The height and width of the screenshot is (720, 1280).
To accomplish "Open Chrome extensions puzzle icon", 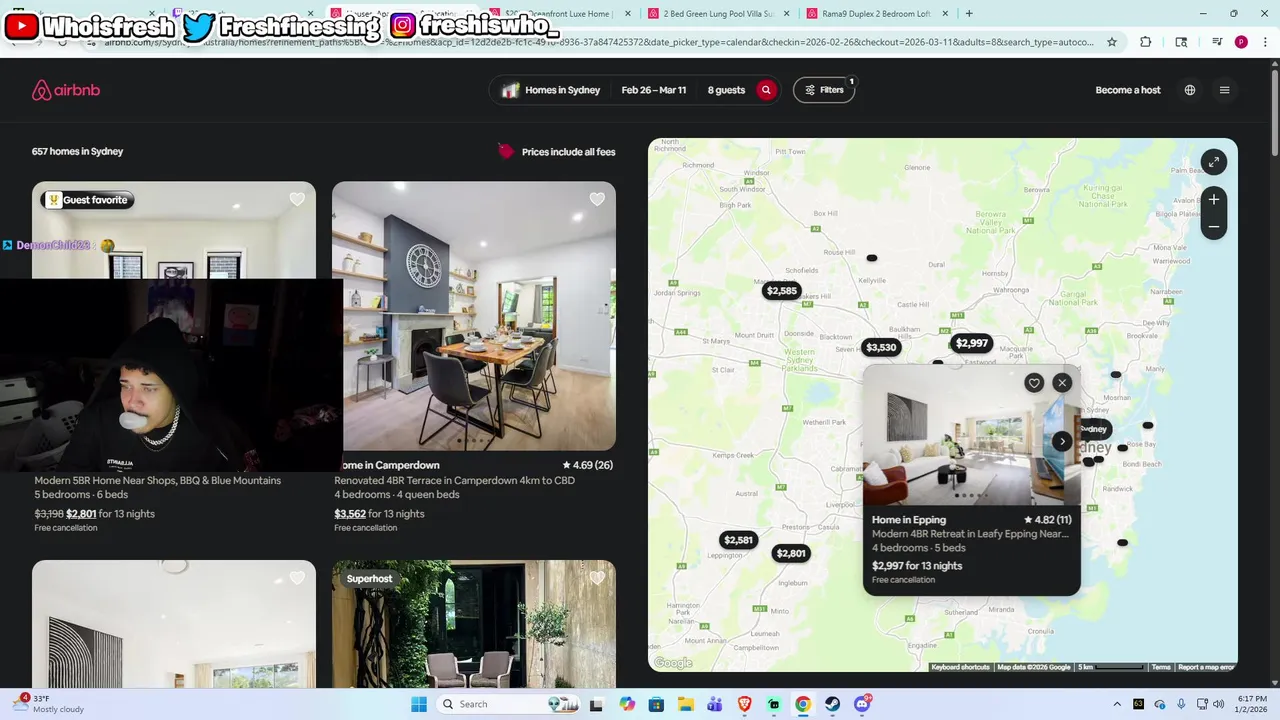I will click(x=1146, y=42).
